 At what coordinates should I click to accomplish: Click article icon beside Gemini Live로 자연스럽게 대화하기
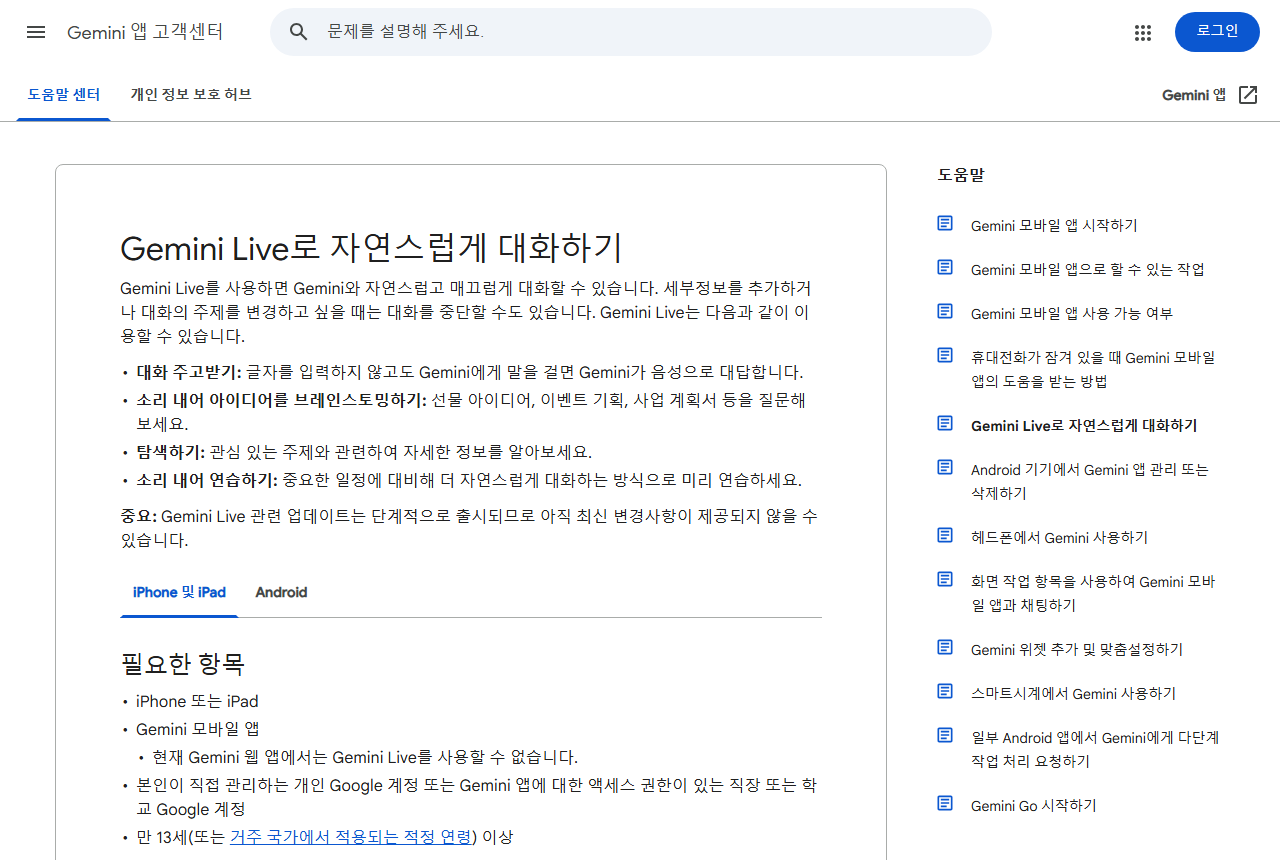click(945, 423)
